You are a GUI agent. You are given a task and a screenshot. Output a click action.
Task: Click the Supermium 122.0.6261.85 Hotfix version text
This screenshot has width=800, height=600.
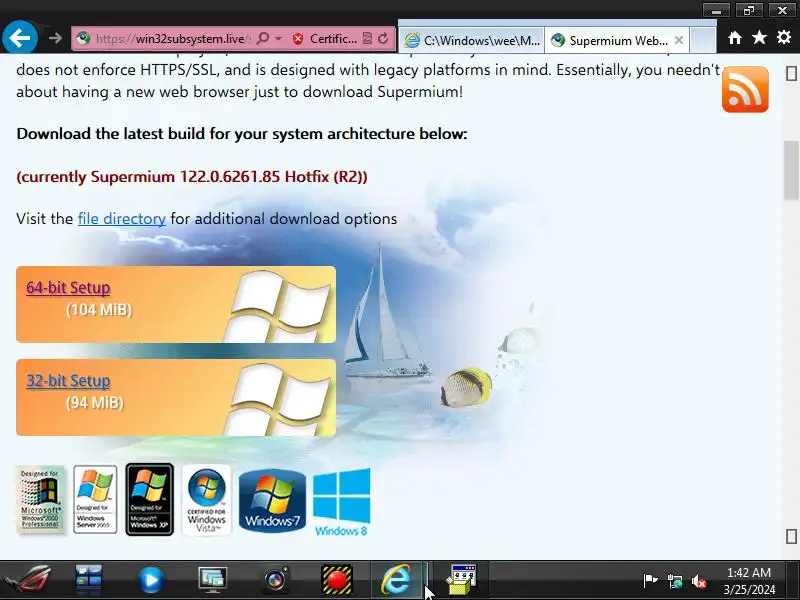coord(192,177)
